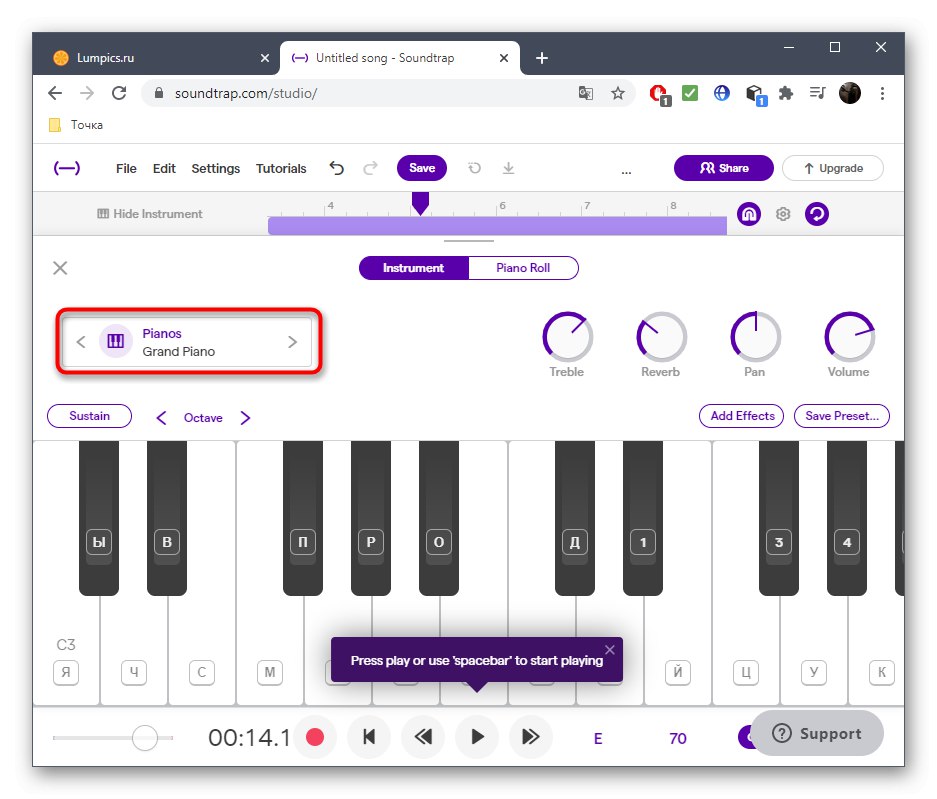
Task: Click the purple region in the timeline
Action: coord(497,226)
